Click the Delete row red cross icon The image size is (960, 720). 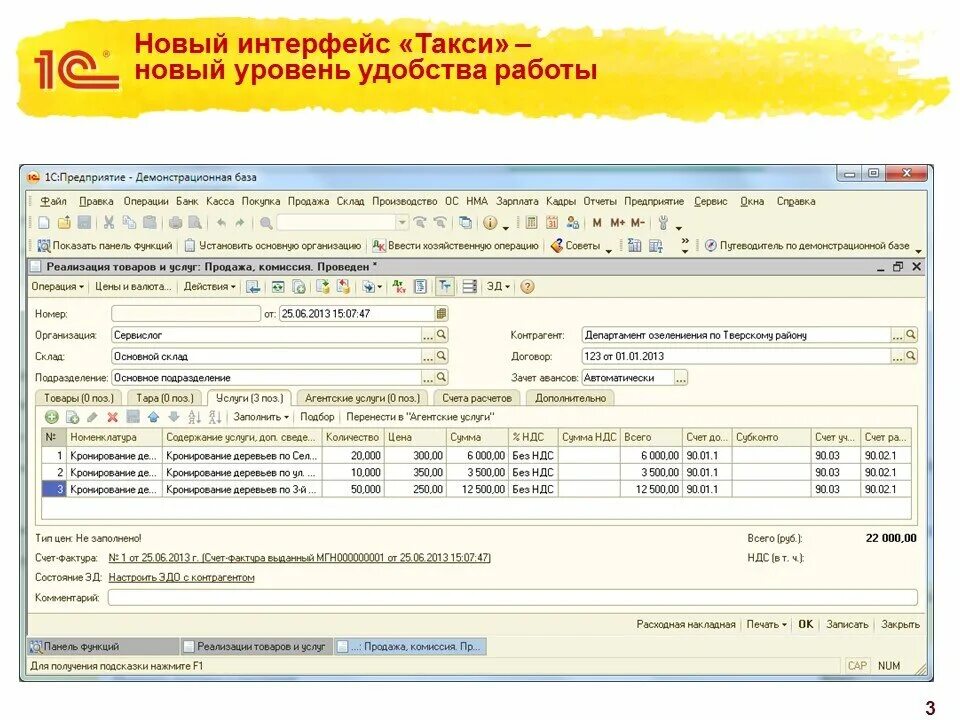coord(113,417)
